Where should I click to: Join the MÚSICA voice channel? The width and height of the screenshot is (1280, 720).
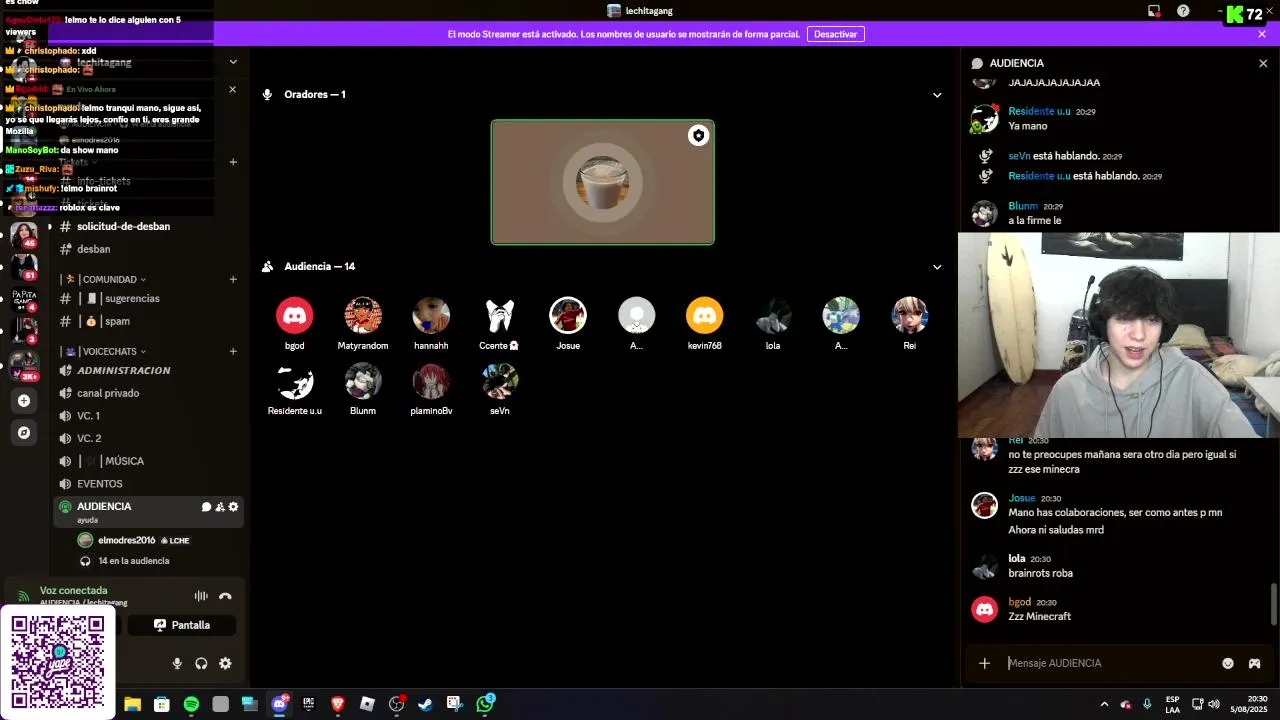(148, 461)
